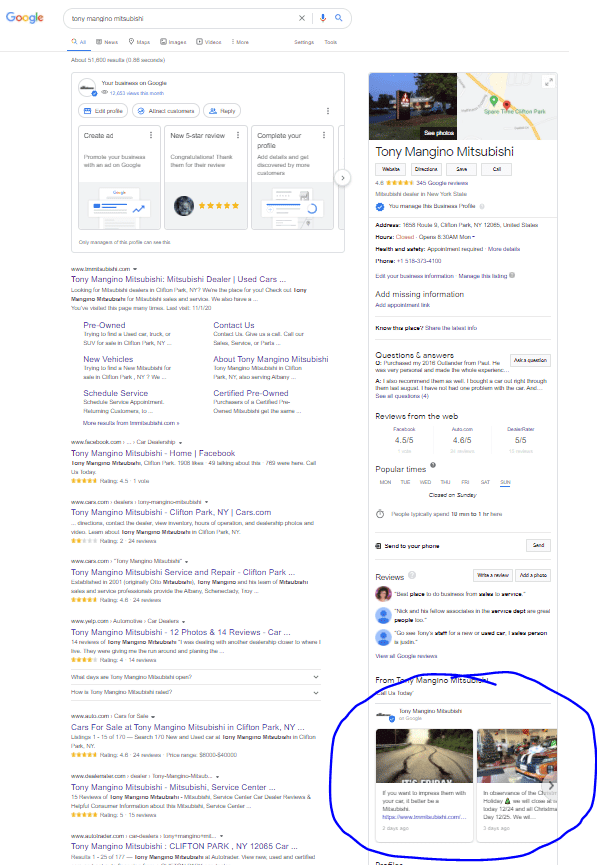Image resolution: width=597 pixels, height=865 pixels.
Task: Show next business cards with arrow
Action: [343, 178]
